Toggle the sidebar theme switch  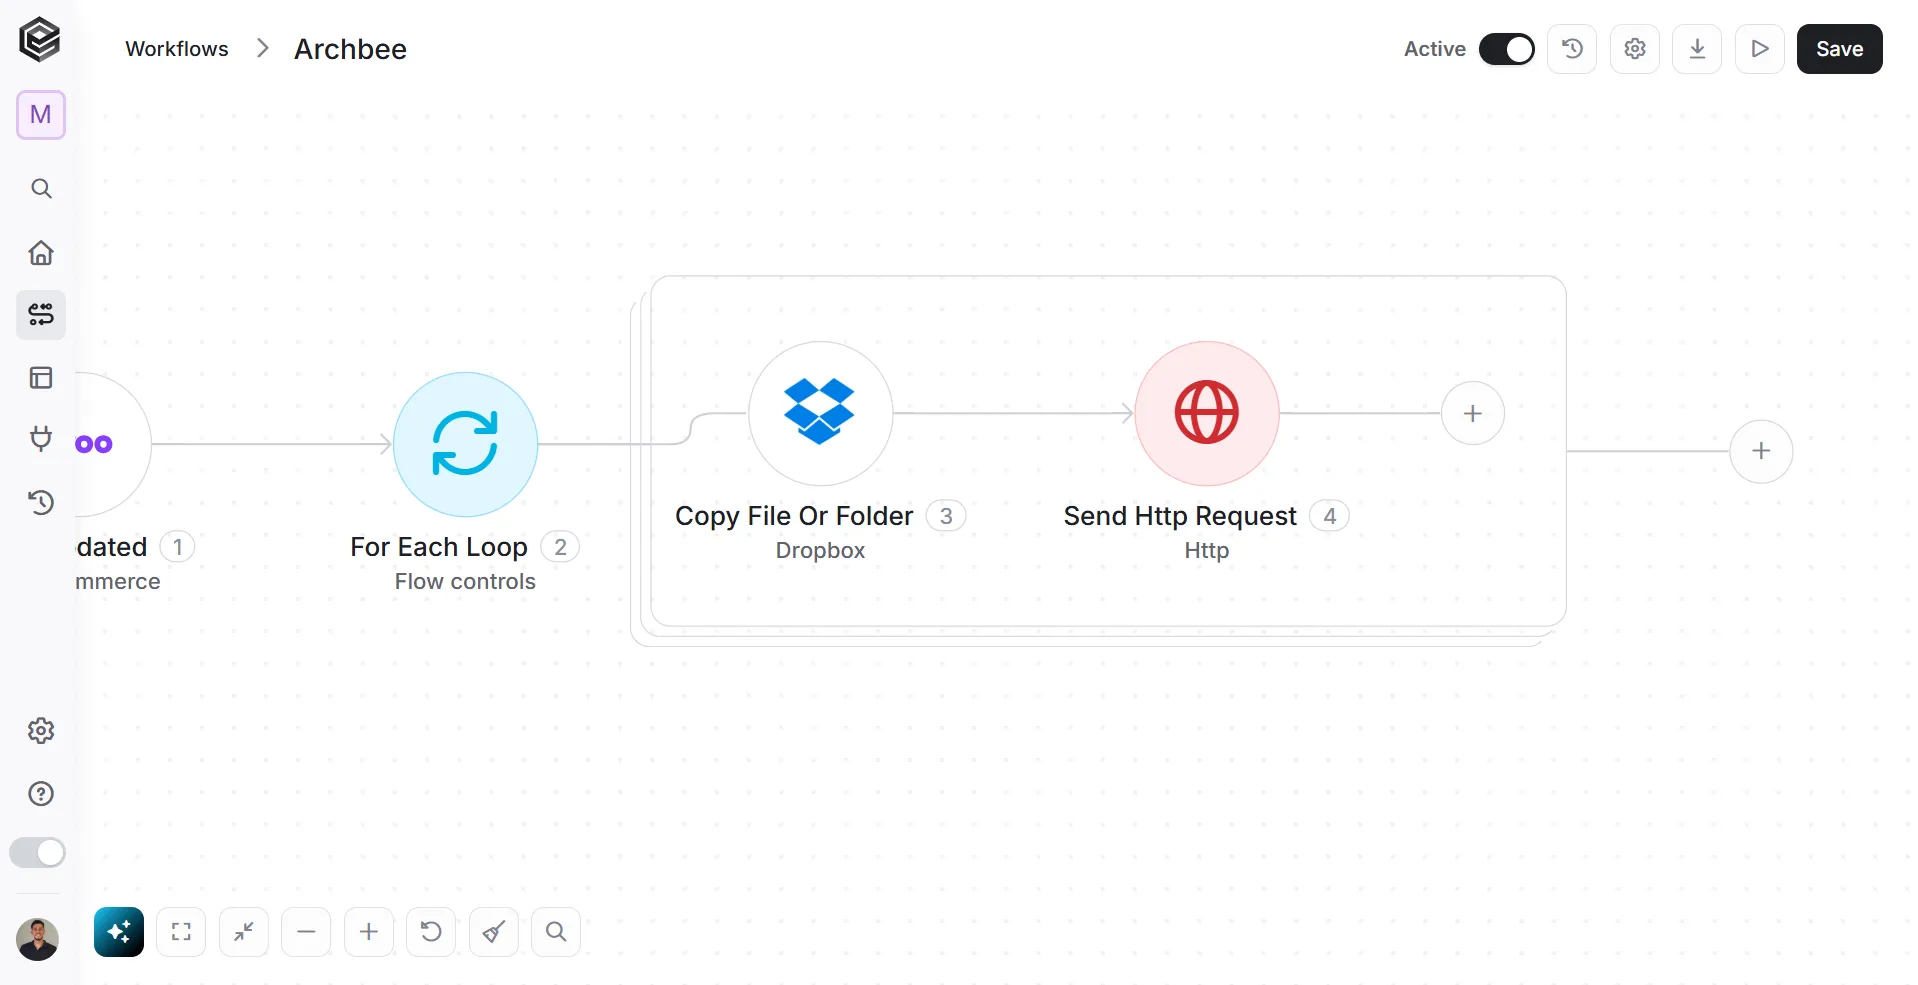coord(38,853)
